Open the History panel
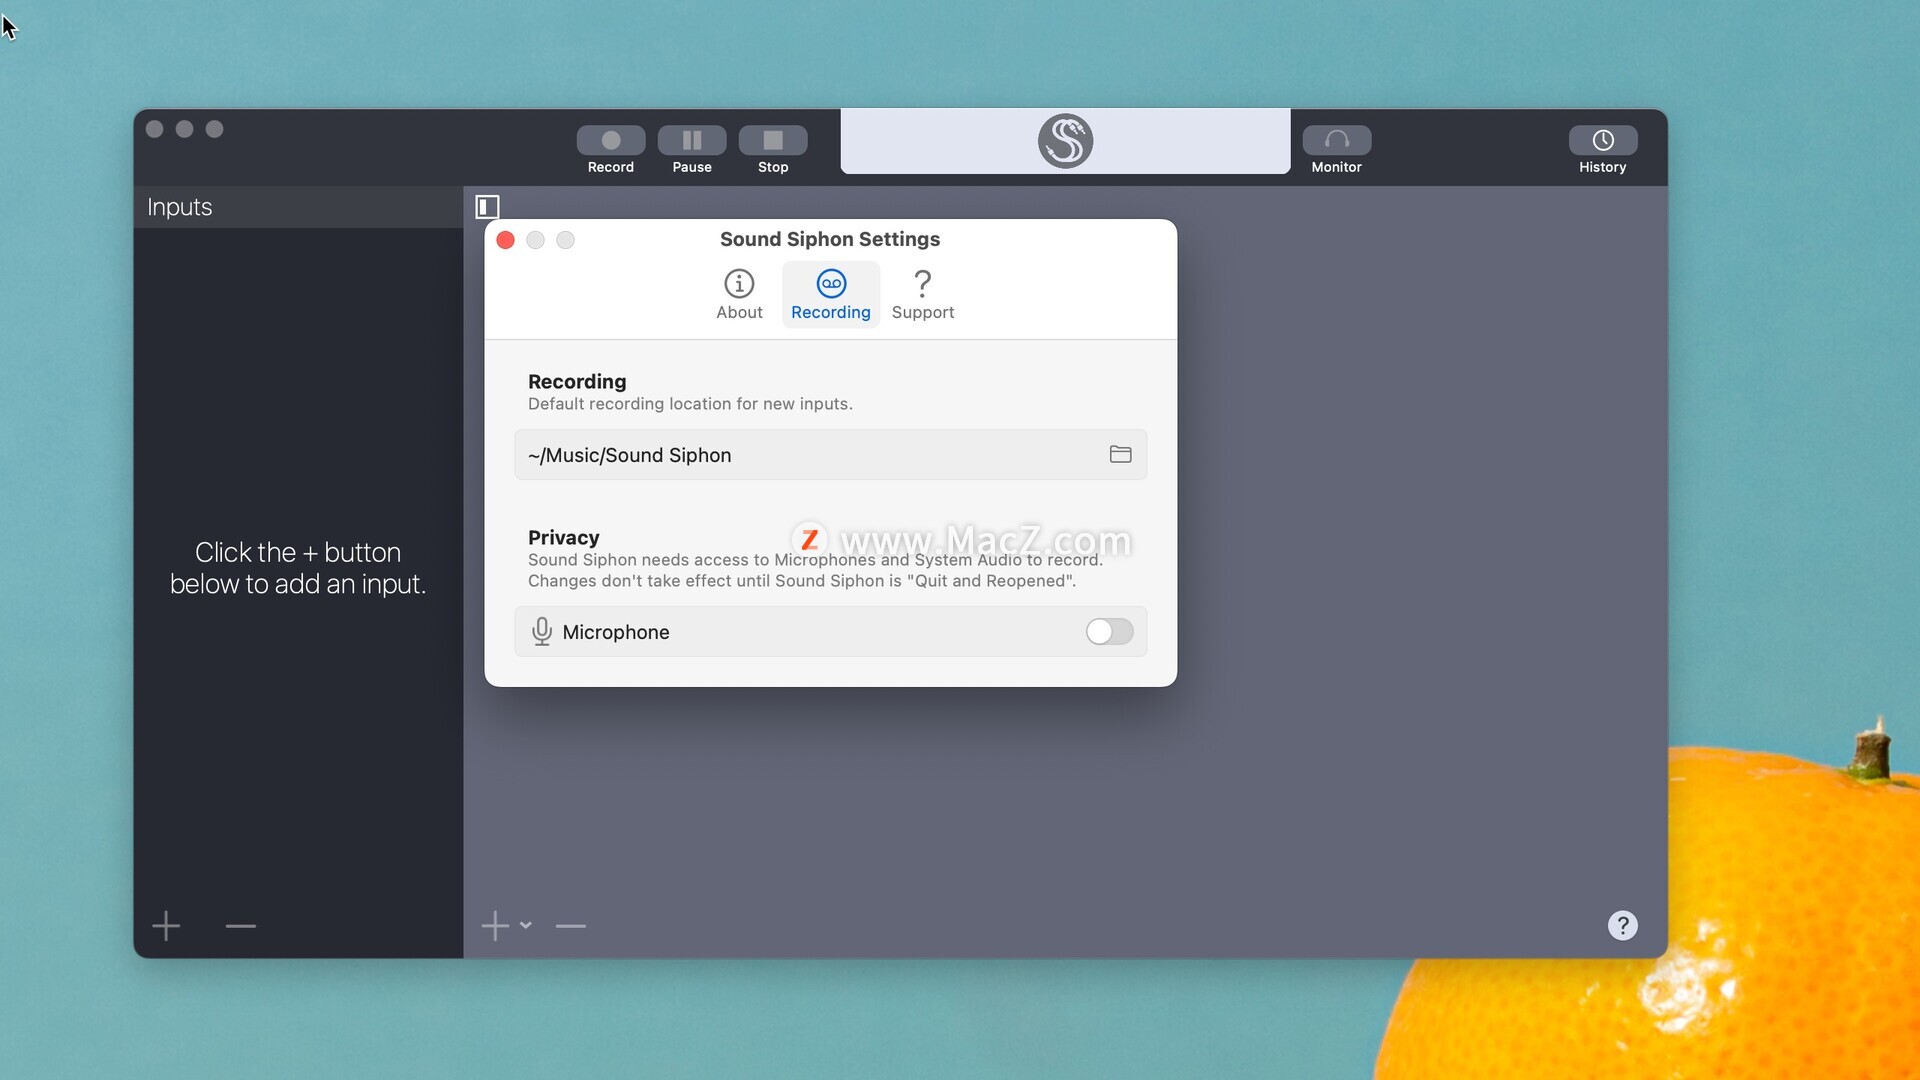Screen dimensions: 1920x1080 tap(1602, 140)
